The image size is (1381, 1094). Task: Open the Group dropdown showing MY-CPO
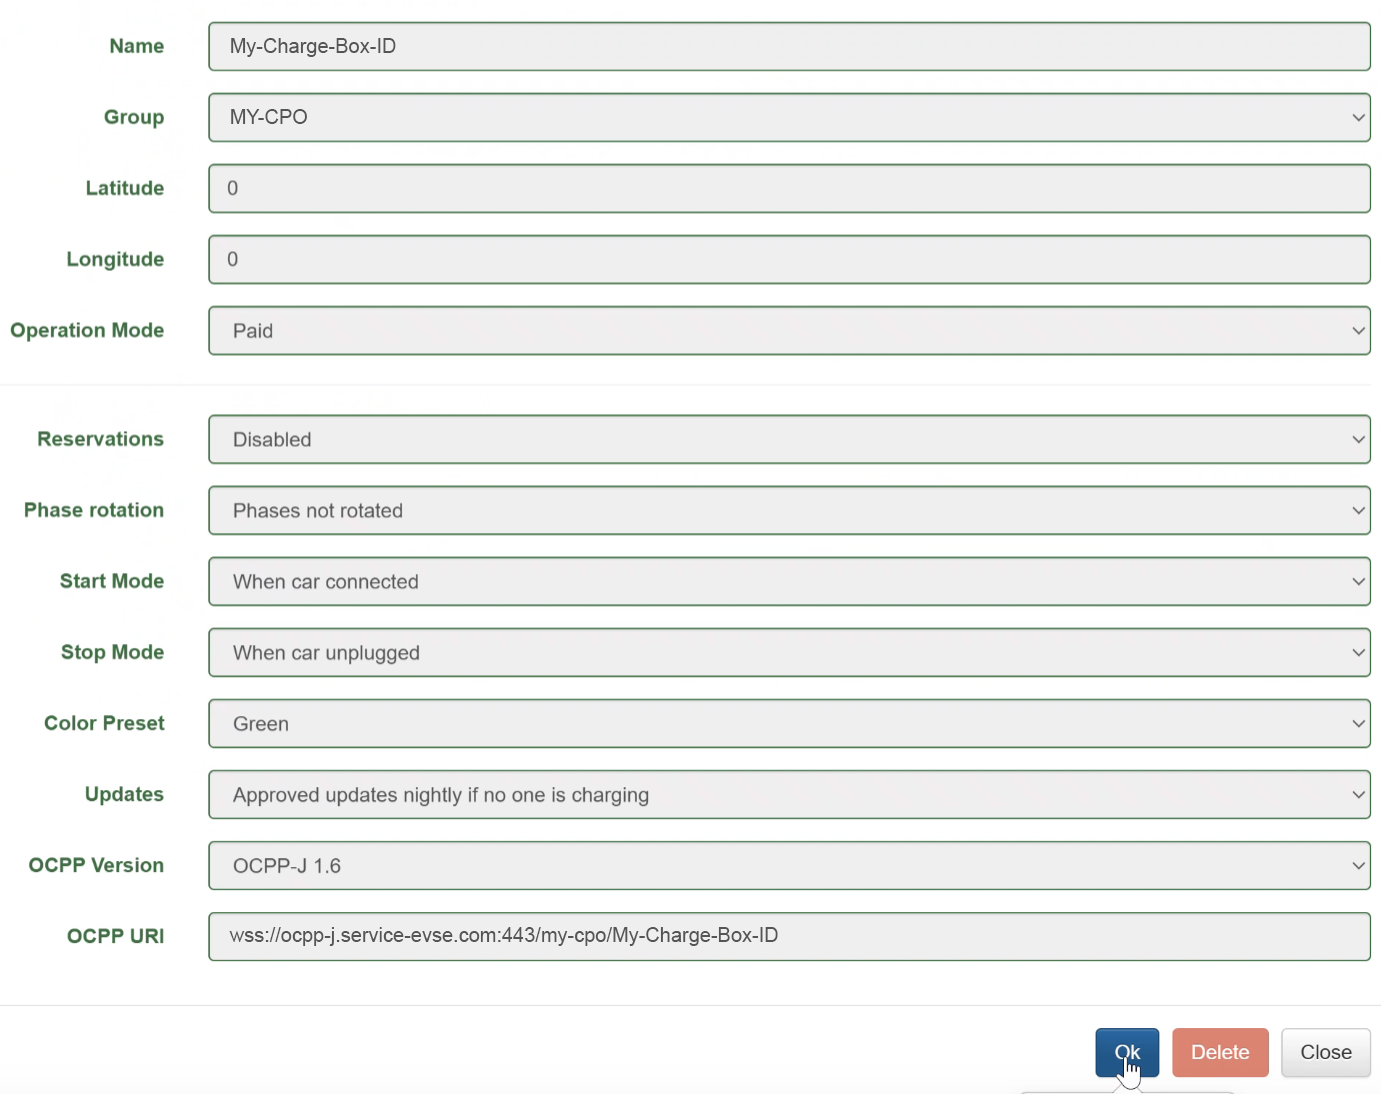788,118
